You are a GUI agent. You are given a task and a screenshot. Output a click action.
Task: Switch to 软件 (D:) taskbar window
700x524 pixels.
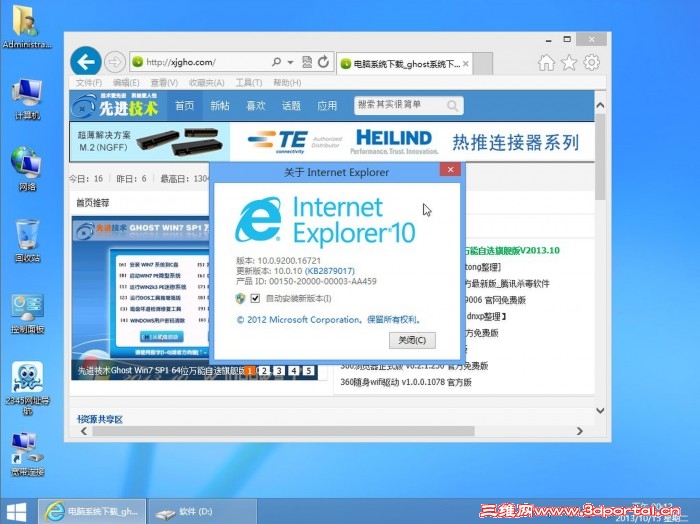click(x=202, y=512)
